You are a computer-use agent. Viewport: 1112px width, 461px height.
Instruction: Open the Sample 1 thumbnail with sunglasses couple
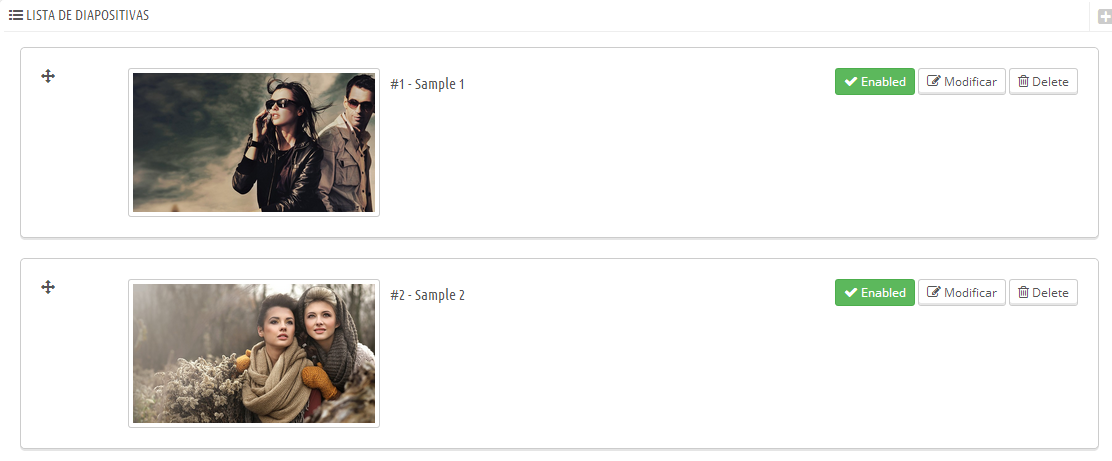coord(254,143)
